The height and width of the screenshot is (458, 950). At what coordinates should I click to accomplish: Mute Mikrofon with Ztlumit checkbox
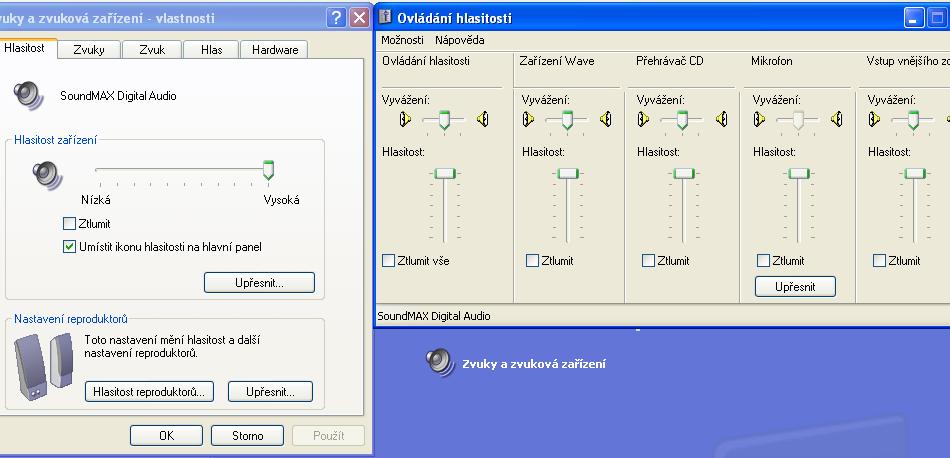pyautogui.click(x=763, y=261)
